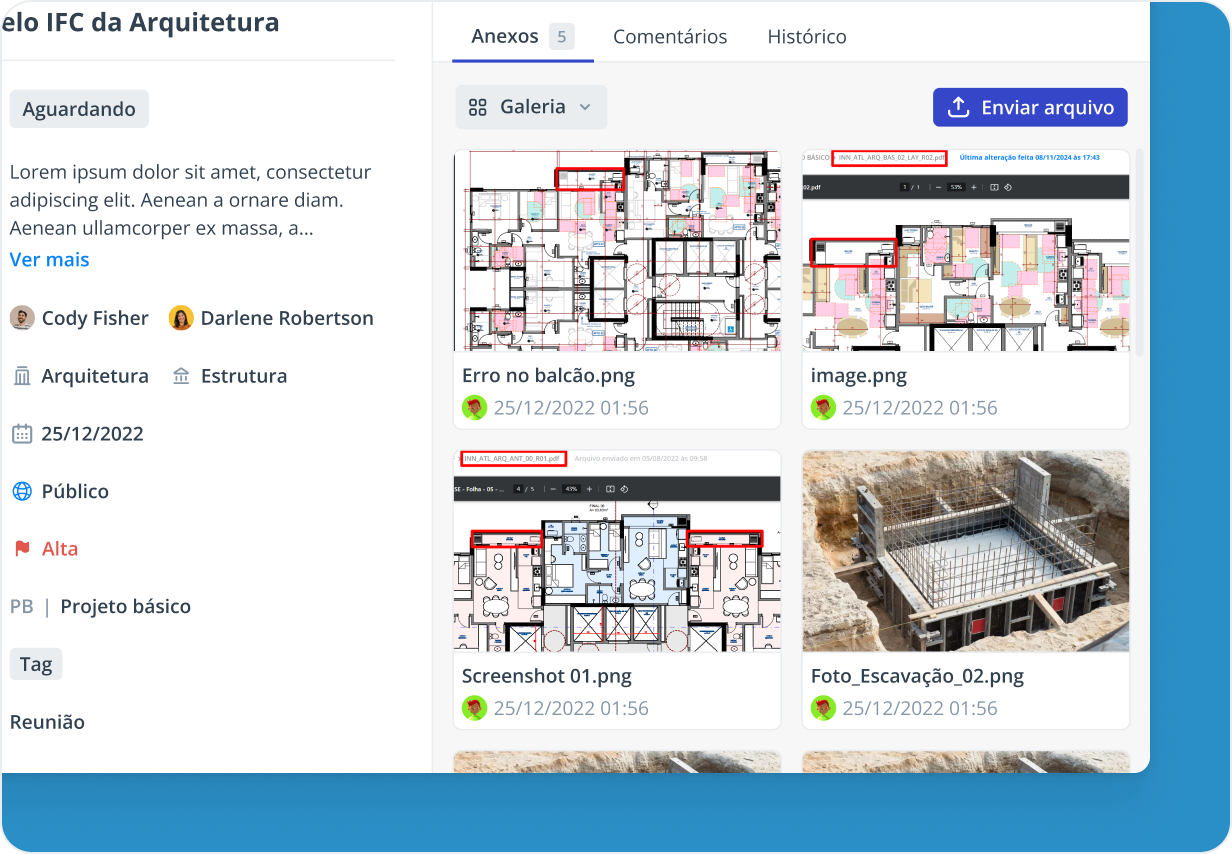Open the Histórico tab
Image resolution: width=1232 pixels, height=854 pixels.
coord(807,37)
